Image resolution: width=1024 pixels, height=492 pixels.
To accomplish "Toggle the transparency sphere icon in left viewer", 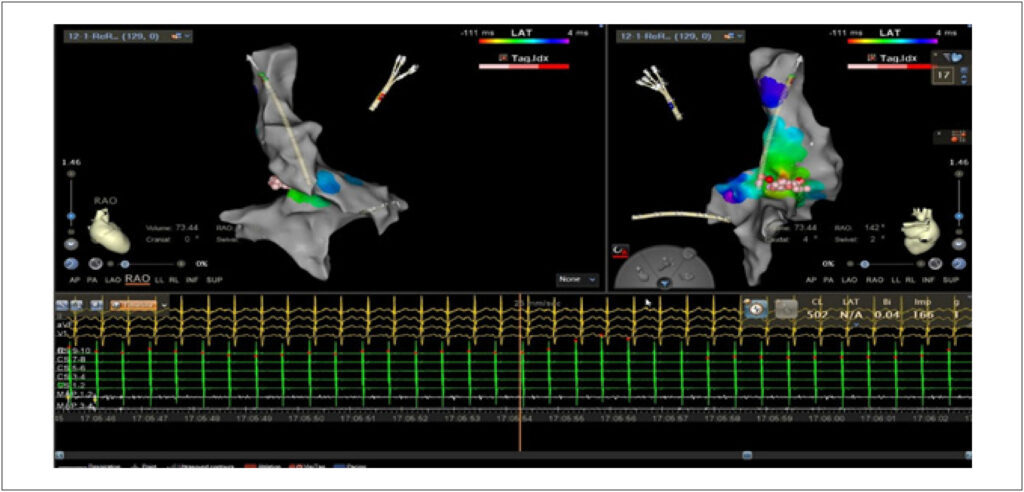I will pos(95,264).
